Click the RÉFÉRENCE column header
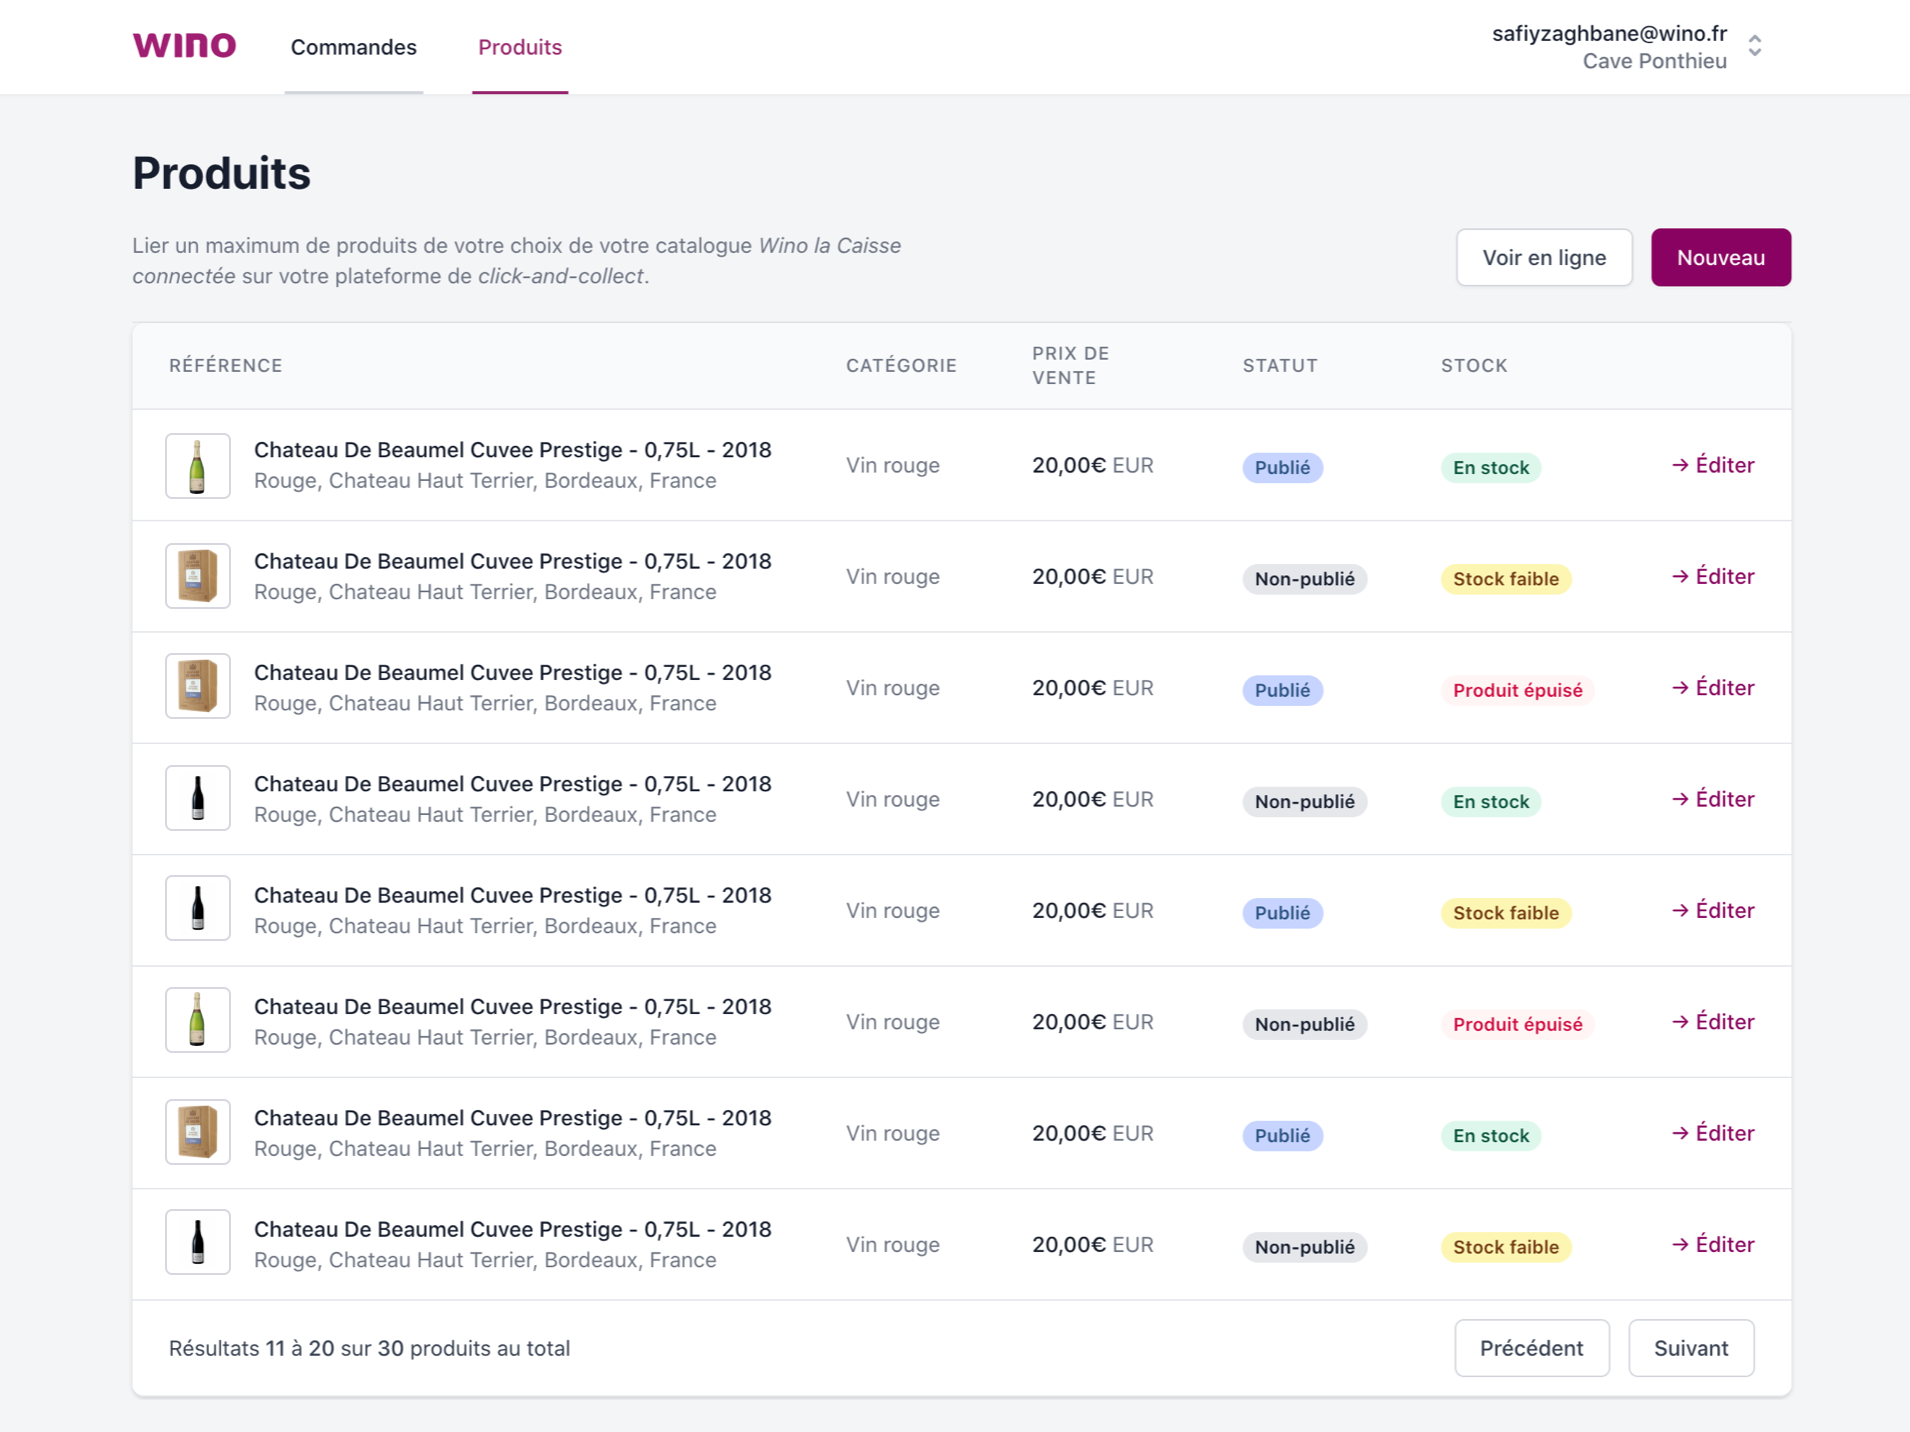The height and width of the screenshot is (1432, 1910). tap(226, 366)
